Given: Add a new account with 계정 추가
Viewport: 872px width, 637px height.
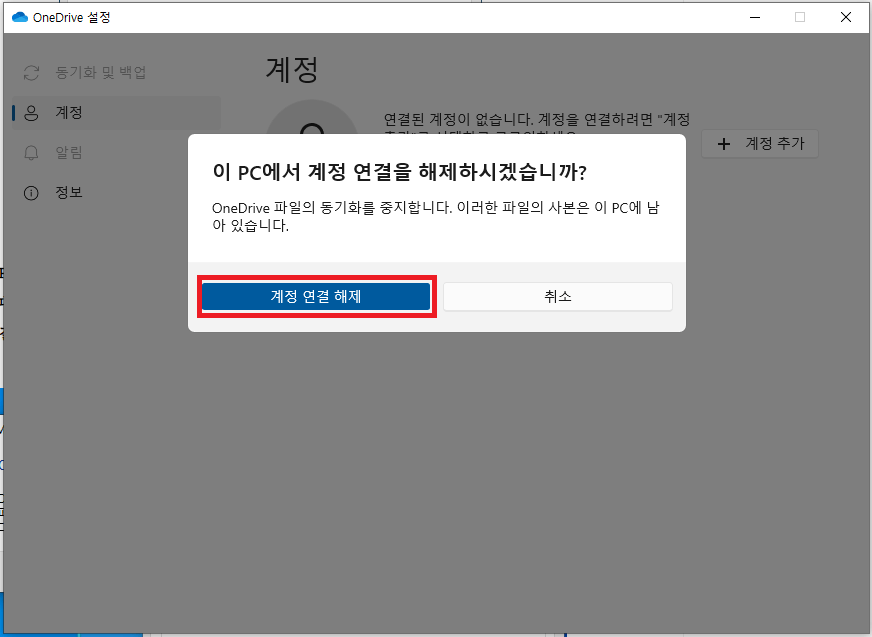Looking at the screenshot, I should point(760,144).
